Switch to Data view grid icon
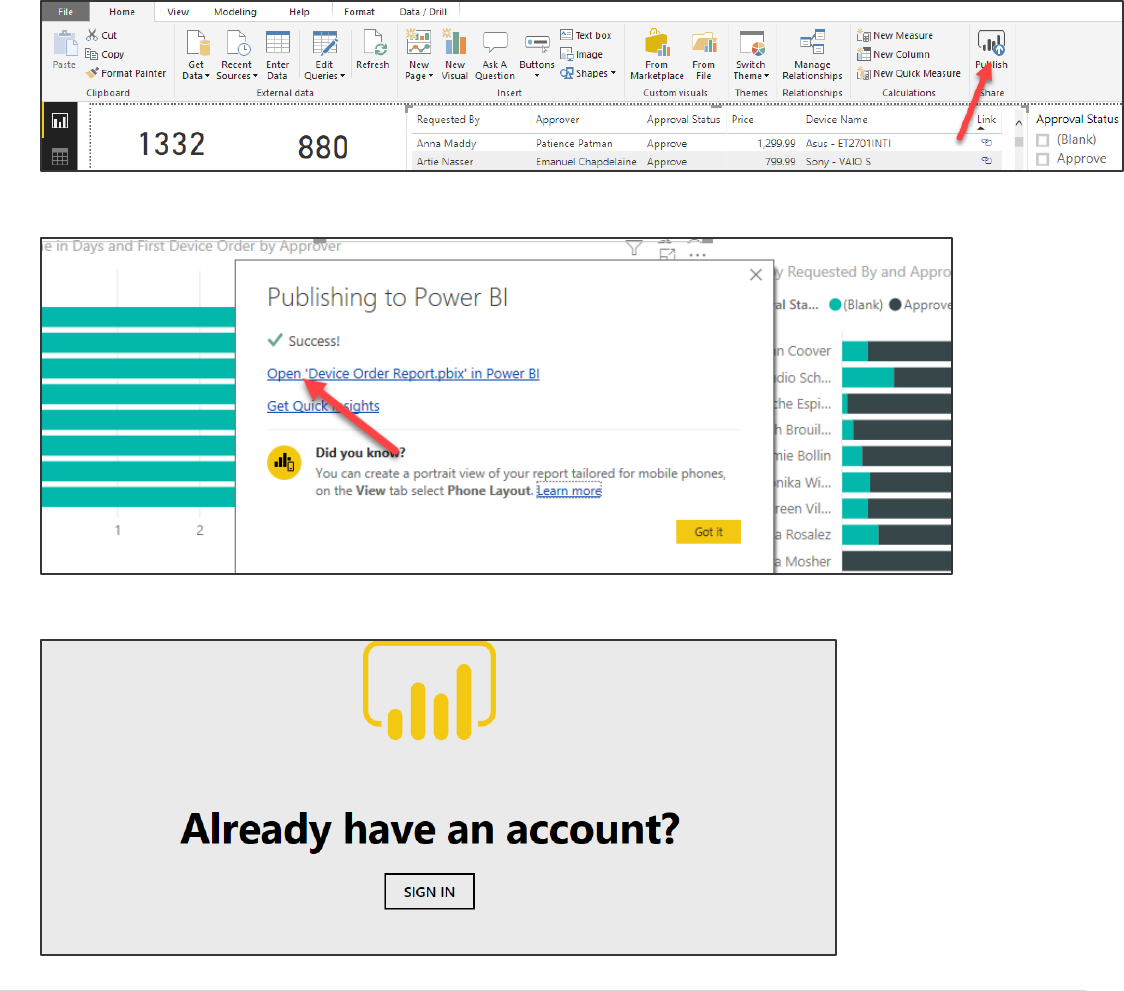This screenshot has height=991, width=1124. coord(59,156)
